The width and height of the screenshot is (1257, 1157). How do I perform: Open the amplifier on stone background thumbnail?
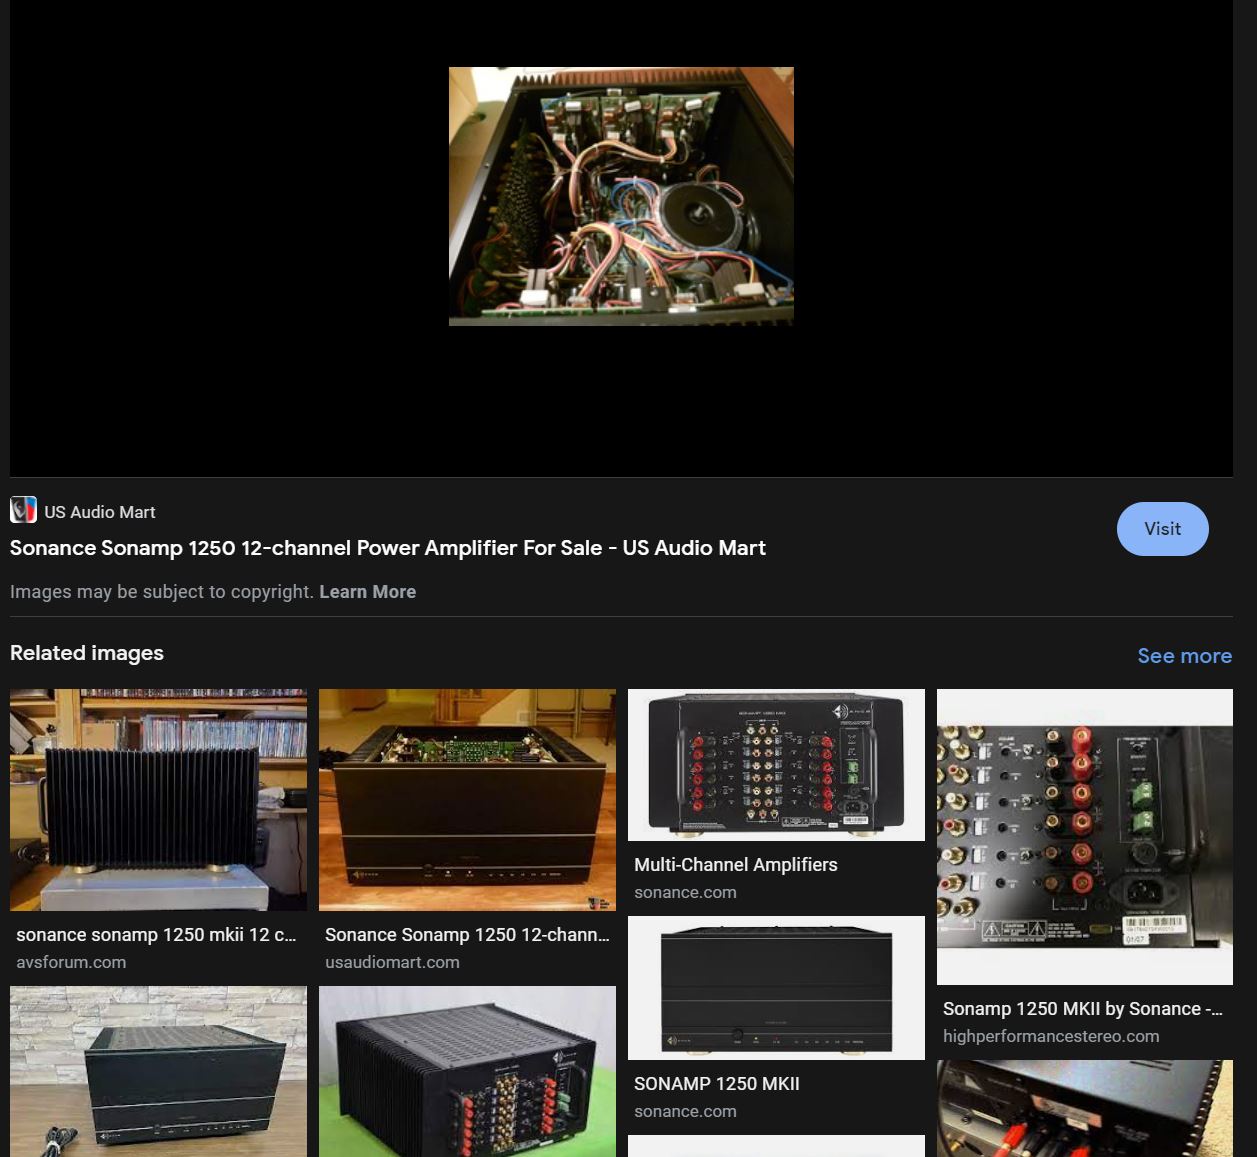158,1071
